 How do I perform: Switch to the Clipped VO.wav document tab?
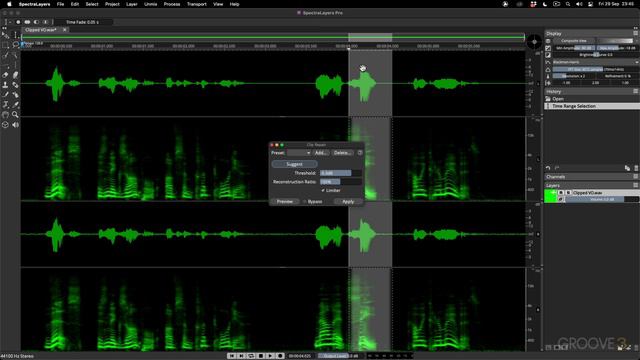coord(41,30)
